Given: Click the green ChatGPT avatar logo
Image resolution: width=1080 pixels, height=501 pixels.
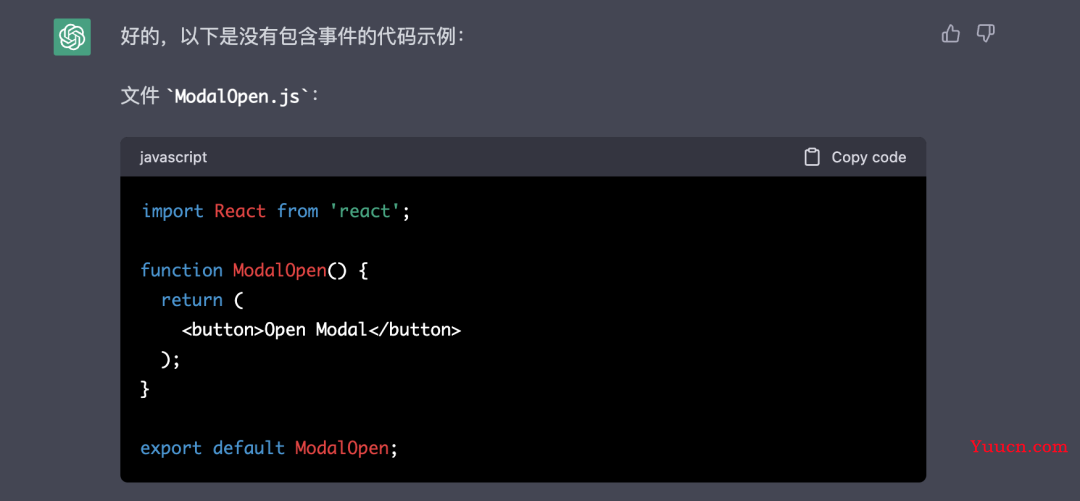Looking at the screenshot, I should coord(72,37).
